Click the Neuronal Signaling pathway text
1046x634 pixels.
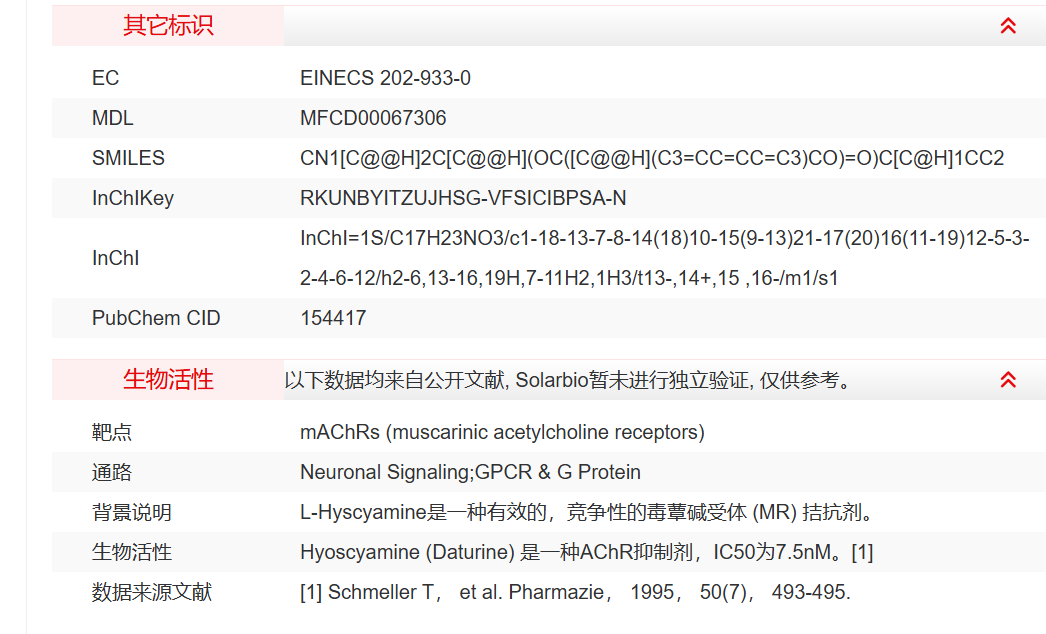[x=470, y=472]
